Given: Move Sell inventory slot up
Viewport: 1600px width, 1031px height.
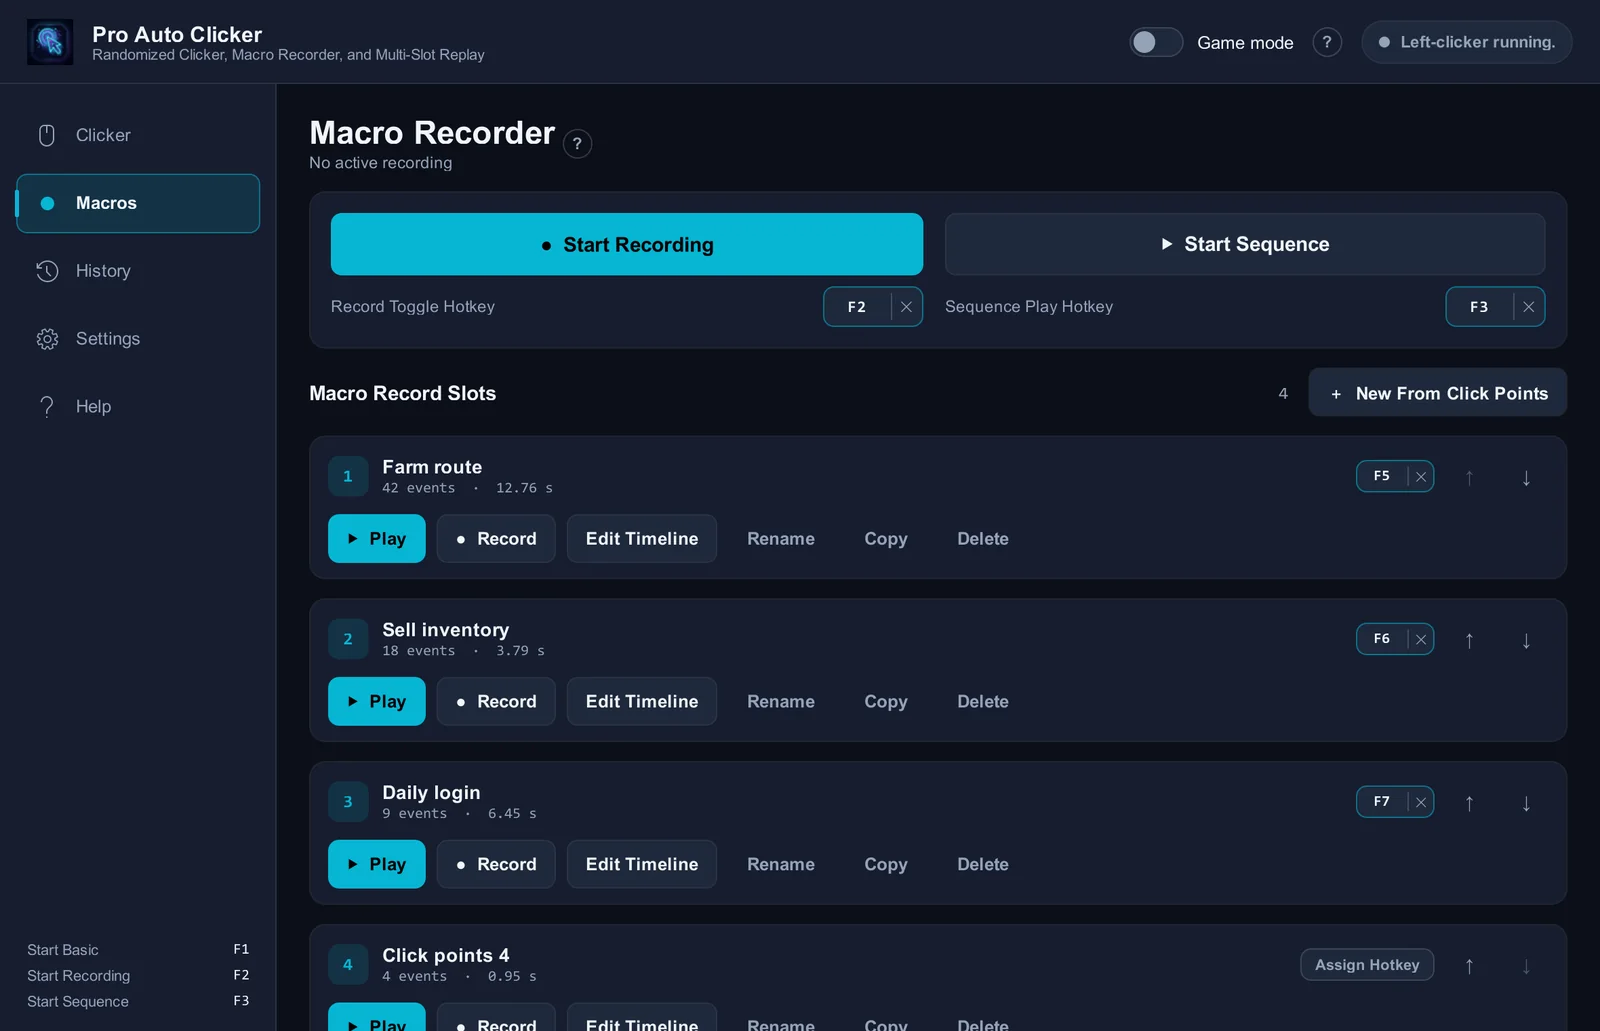Looking at the screenshot, I should 1469,641.
